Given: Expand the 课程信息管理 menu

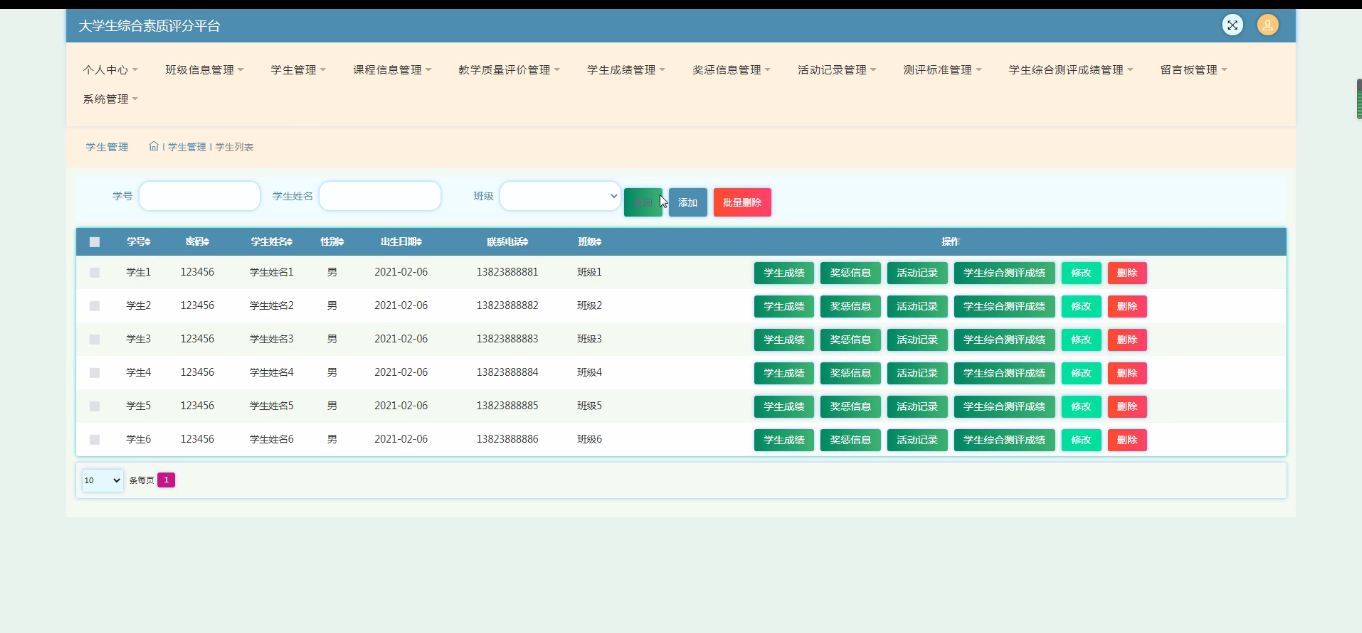Looking at the screenshot, I should pos(392,70).
